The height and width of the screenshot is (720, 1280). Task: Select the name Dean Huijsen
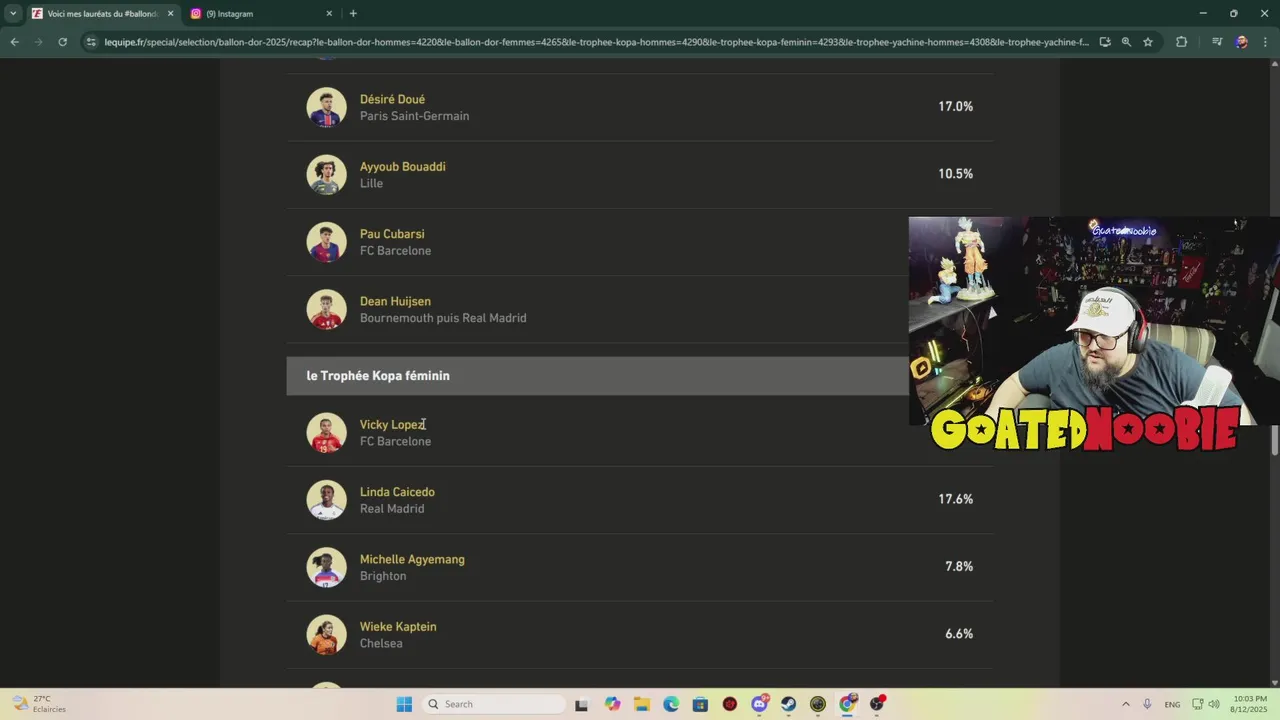click(395, 301)
